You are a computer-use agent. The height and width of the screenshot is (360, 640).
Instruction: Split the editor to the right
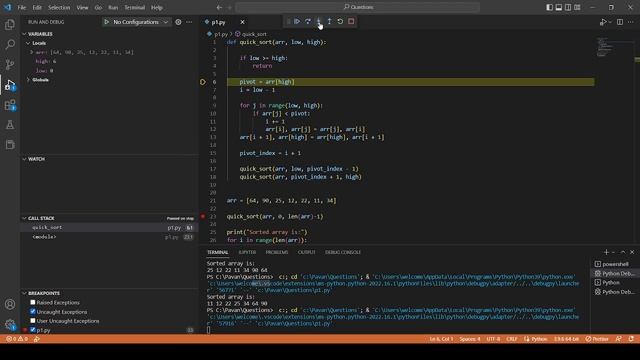point(620,22)
